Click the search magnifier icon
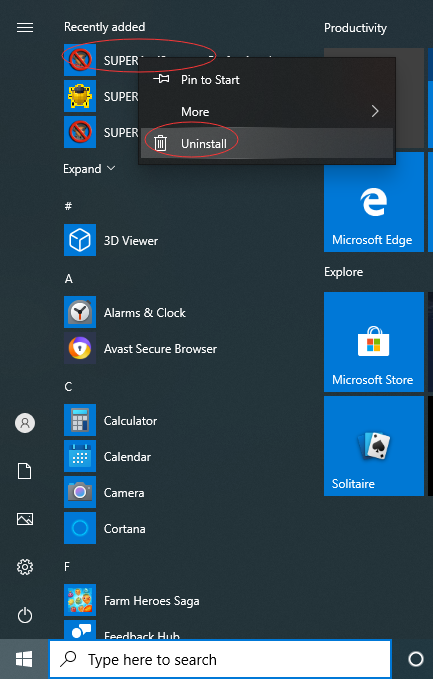This screenshot has height=679, width=433. [x=68, y=659]
